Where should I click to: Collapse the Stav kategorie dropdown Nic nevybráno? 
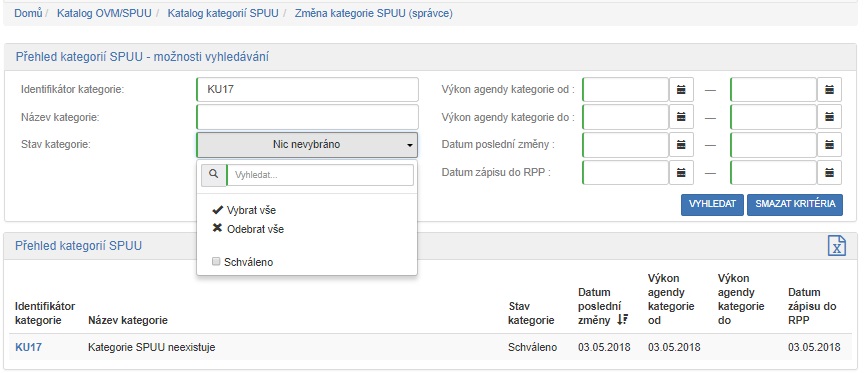tap(307, 145)
